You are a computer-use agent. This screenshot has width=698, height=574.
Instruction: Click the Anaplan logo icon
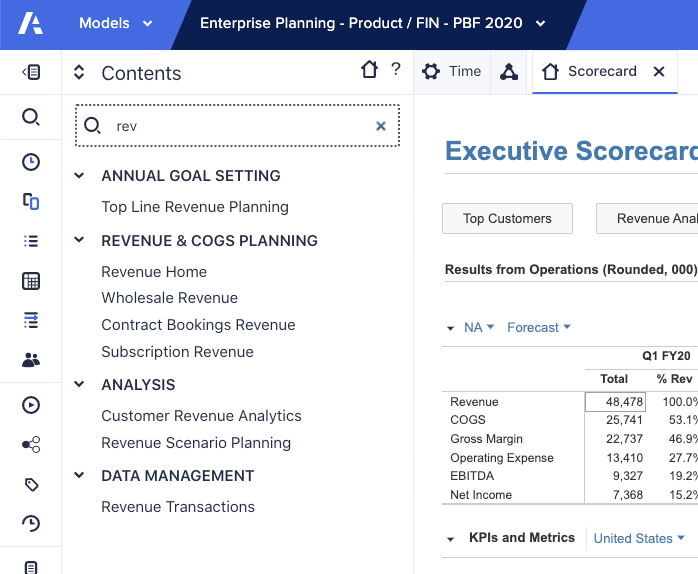[x=31, y=24]
